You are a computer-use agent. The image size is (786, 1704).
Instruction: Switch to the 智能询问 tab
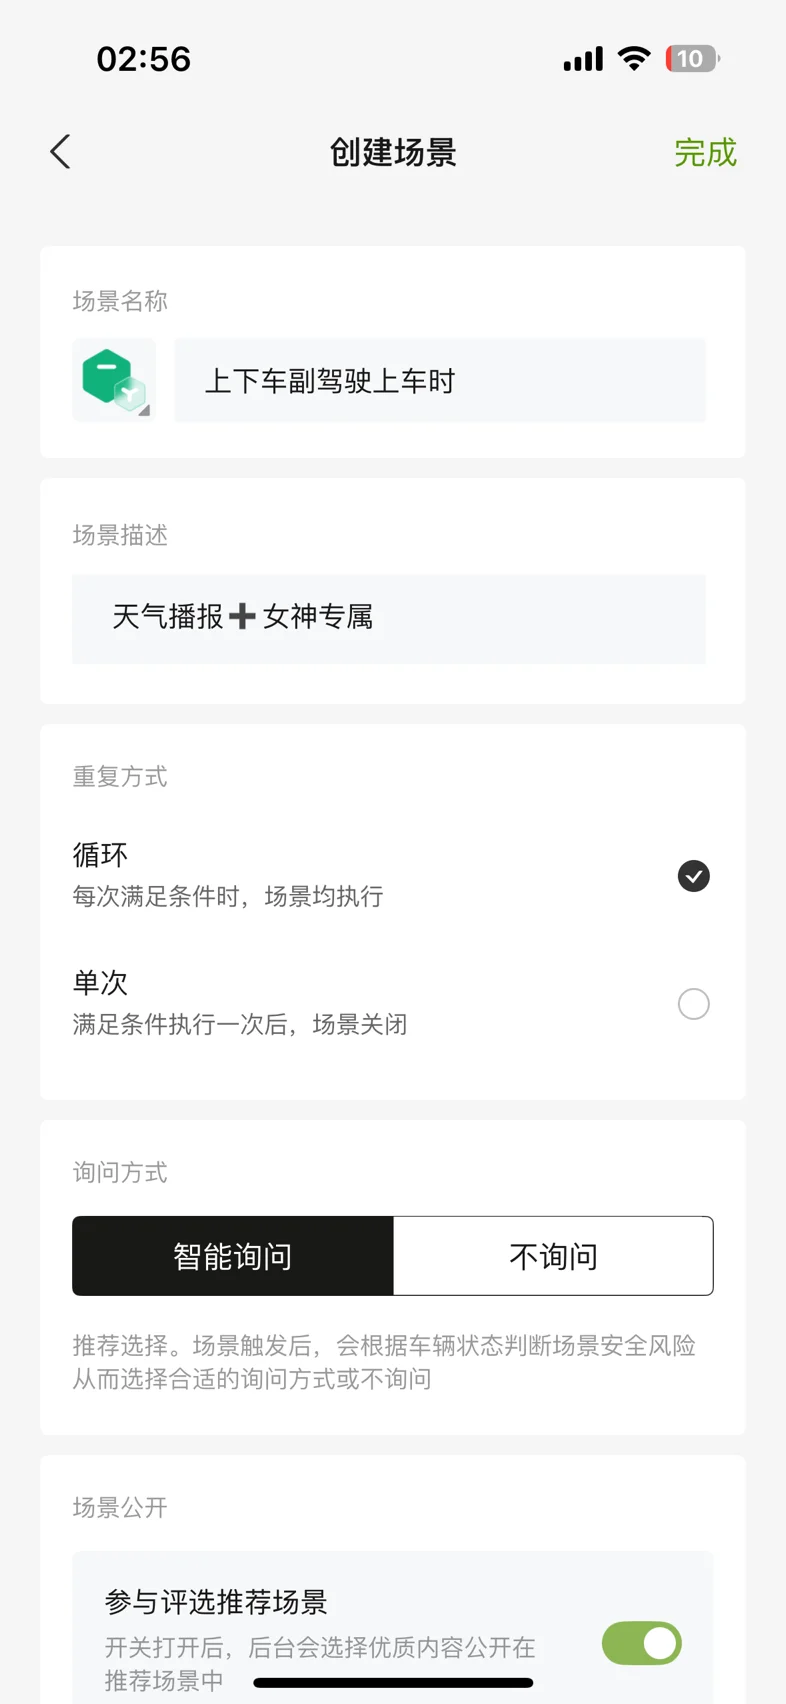tap(233, 1256)
